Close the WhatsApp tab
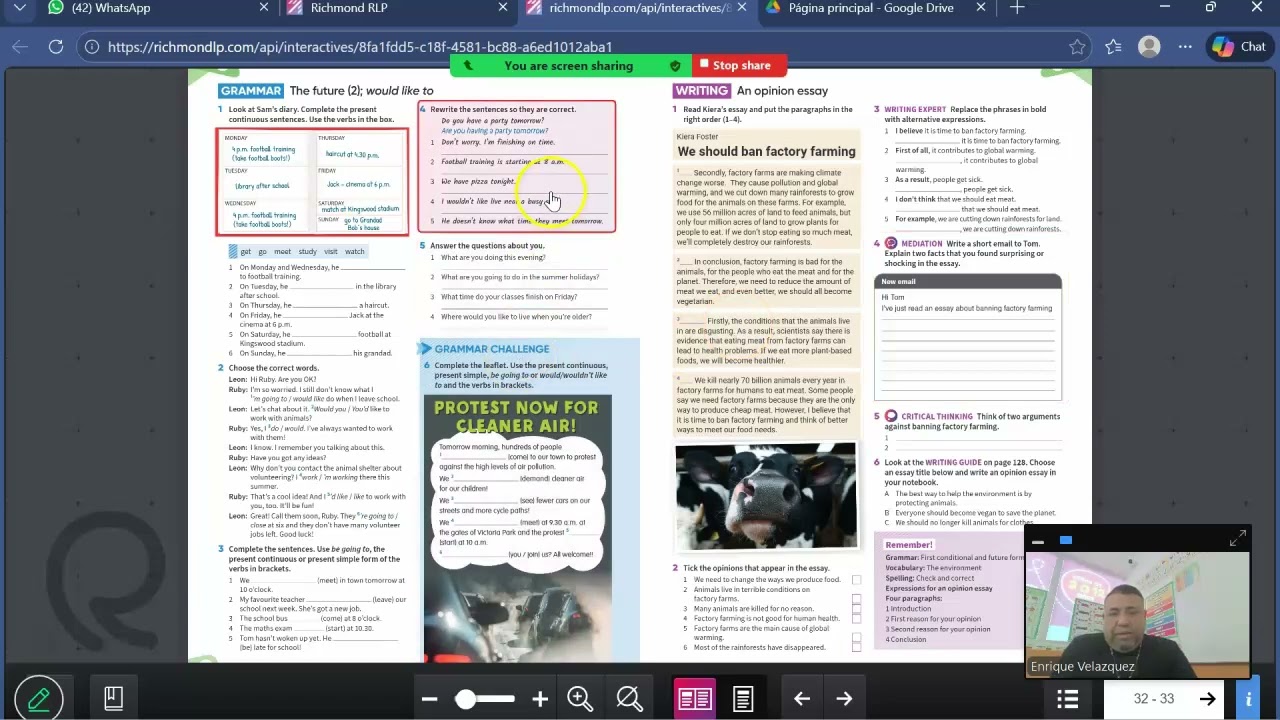1280x720 pixels. click(264, 8)
